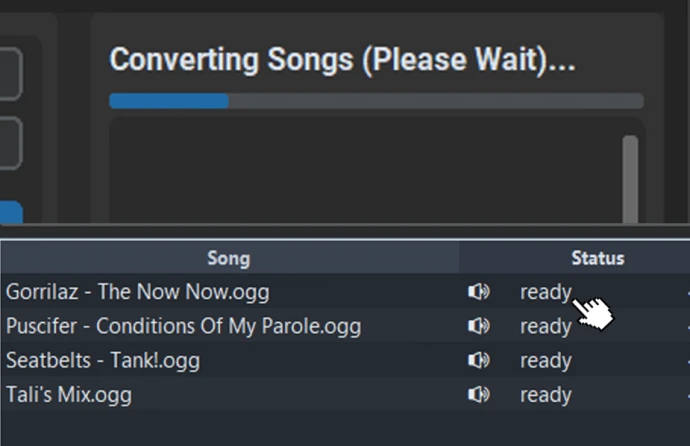
Task: Click the speaker icon beside Puscifer track
Action: click(x=479, y=326)
